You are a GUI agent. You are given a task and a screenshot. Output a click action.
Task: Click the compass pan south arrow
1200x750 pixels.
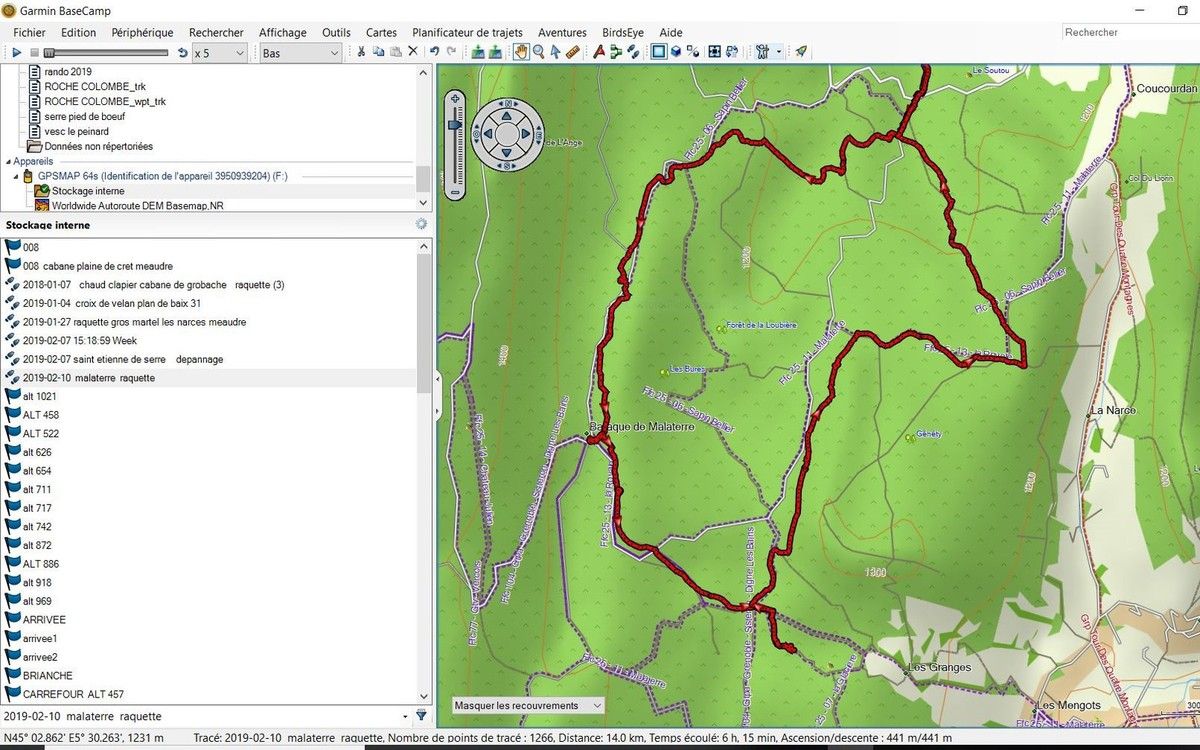coord(507,154)
